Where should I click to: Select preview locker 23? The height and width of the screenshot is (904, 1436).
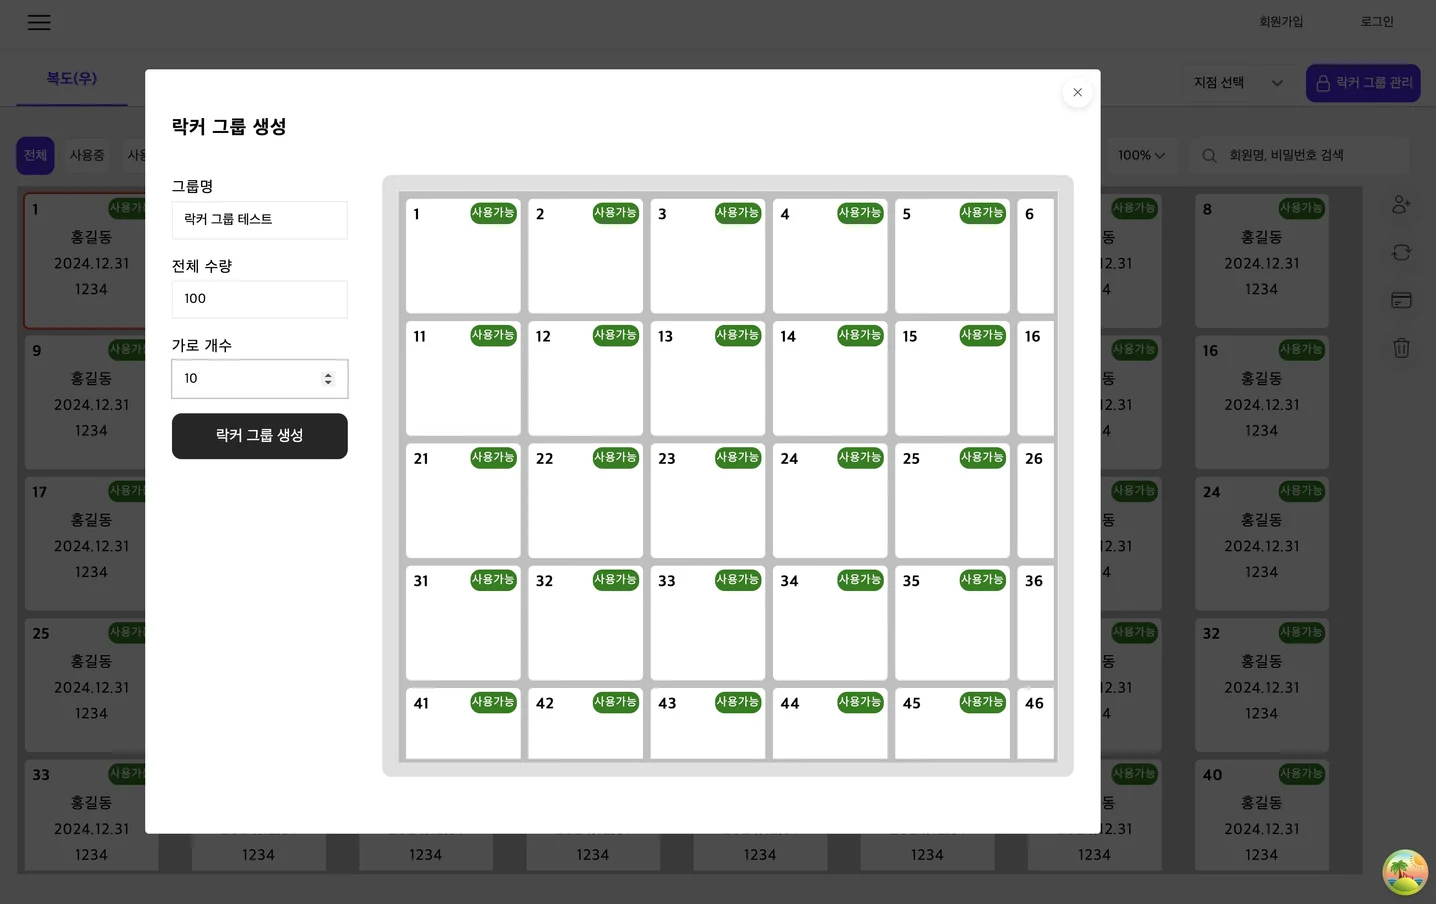pyautogui.click(x=708, y=500)
